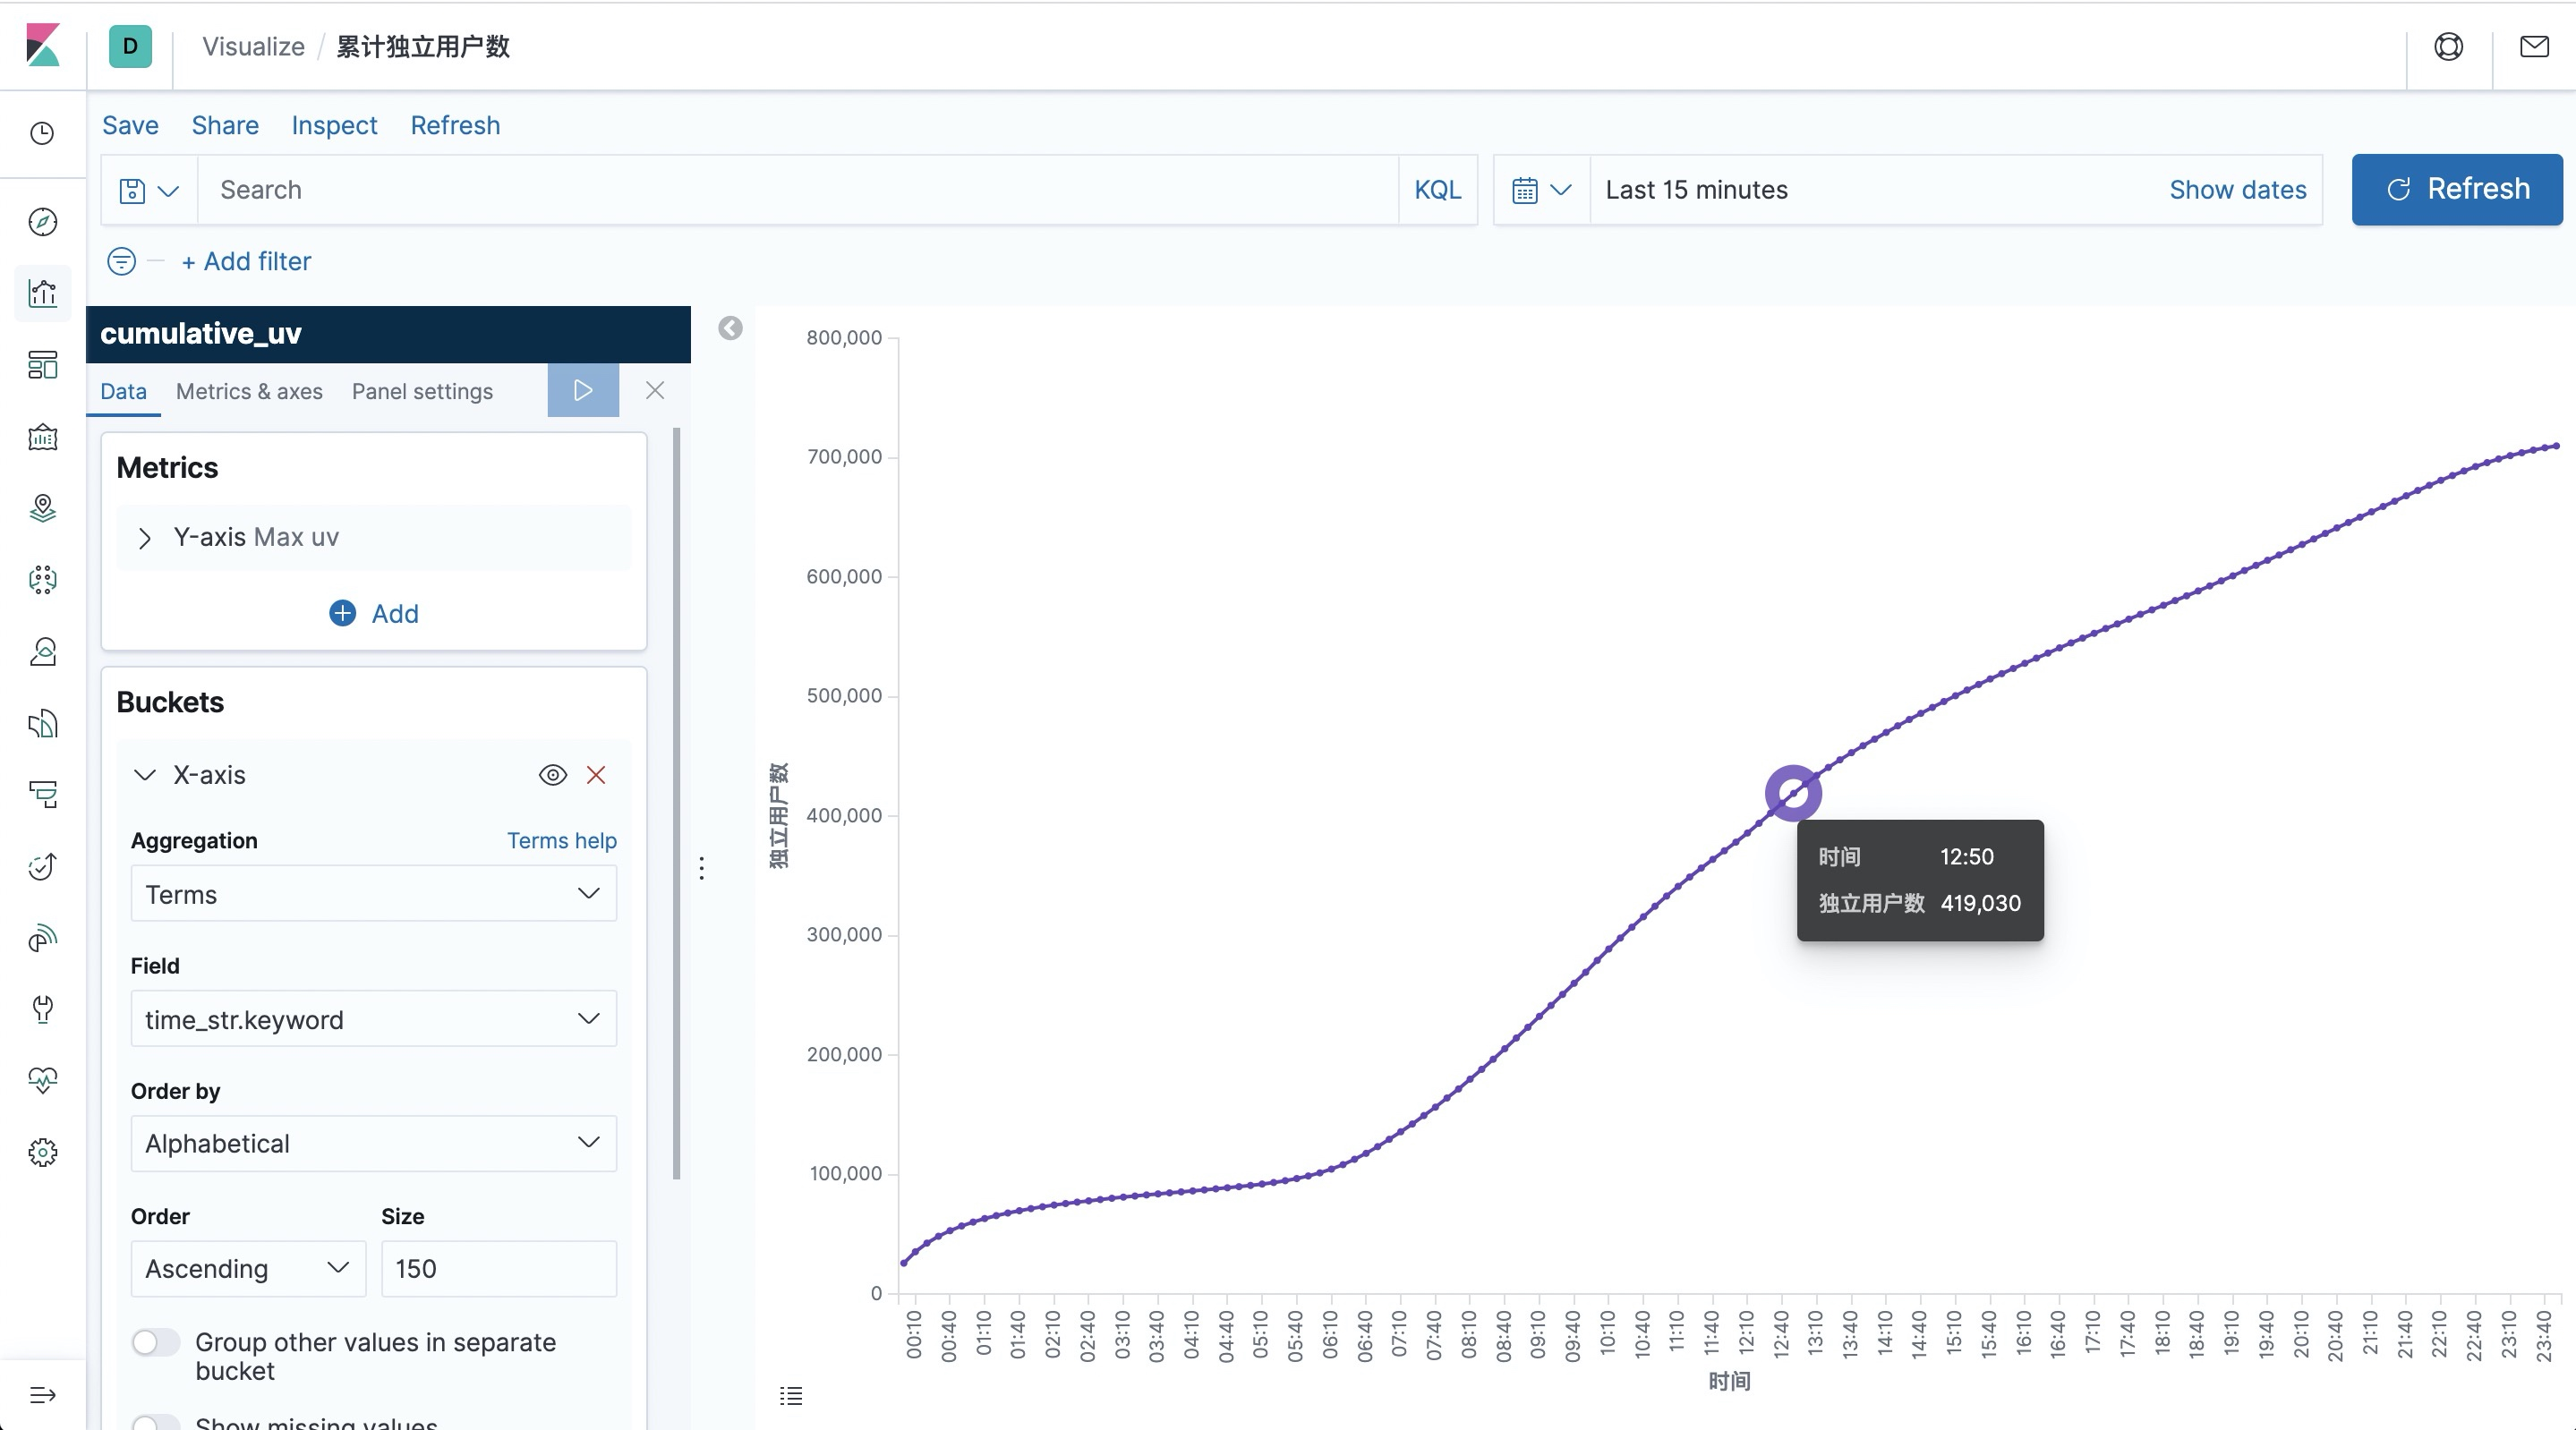Screen dimensions: 2576x1430
Task: Open the Order by Alphabetical dropdown
Action: (x=373, y=1143)
